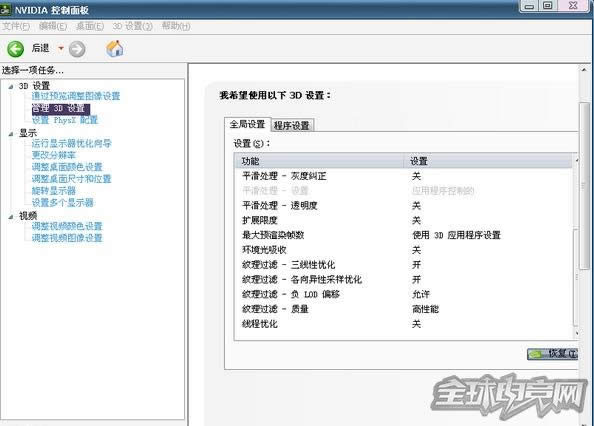Select the 扩展限度 row
594x426 pixels.
[x=403, y=220]
